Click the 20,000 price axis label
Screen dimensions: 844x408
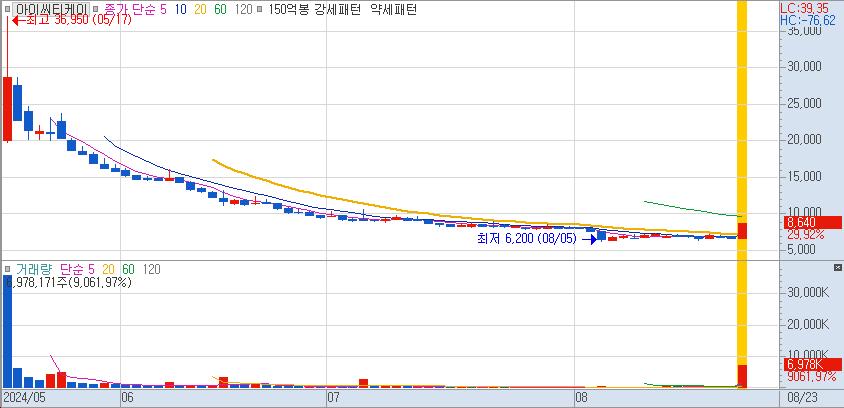805,139
